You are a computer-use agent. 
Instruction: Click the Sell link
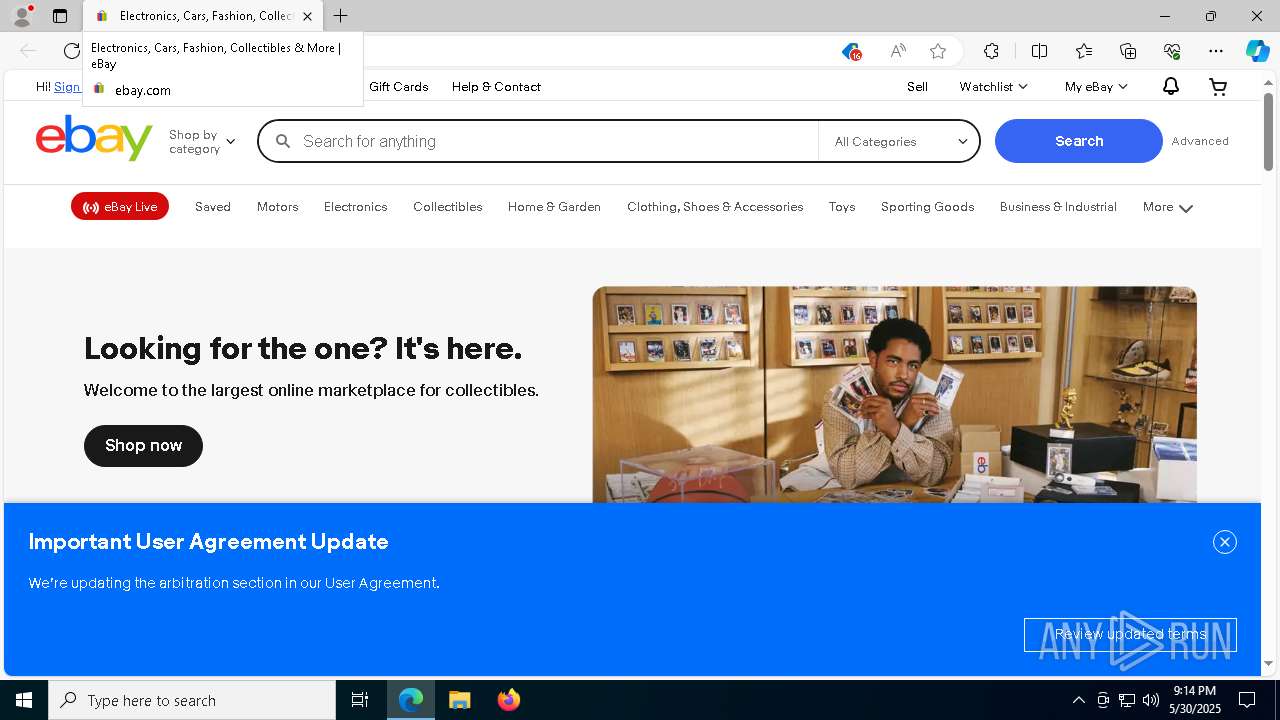[917, 87]
